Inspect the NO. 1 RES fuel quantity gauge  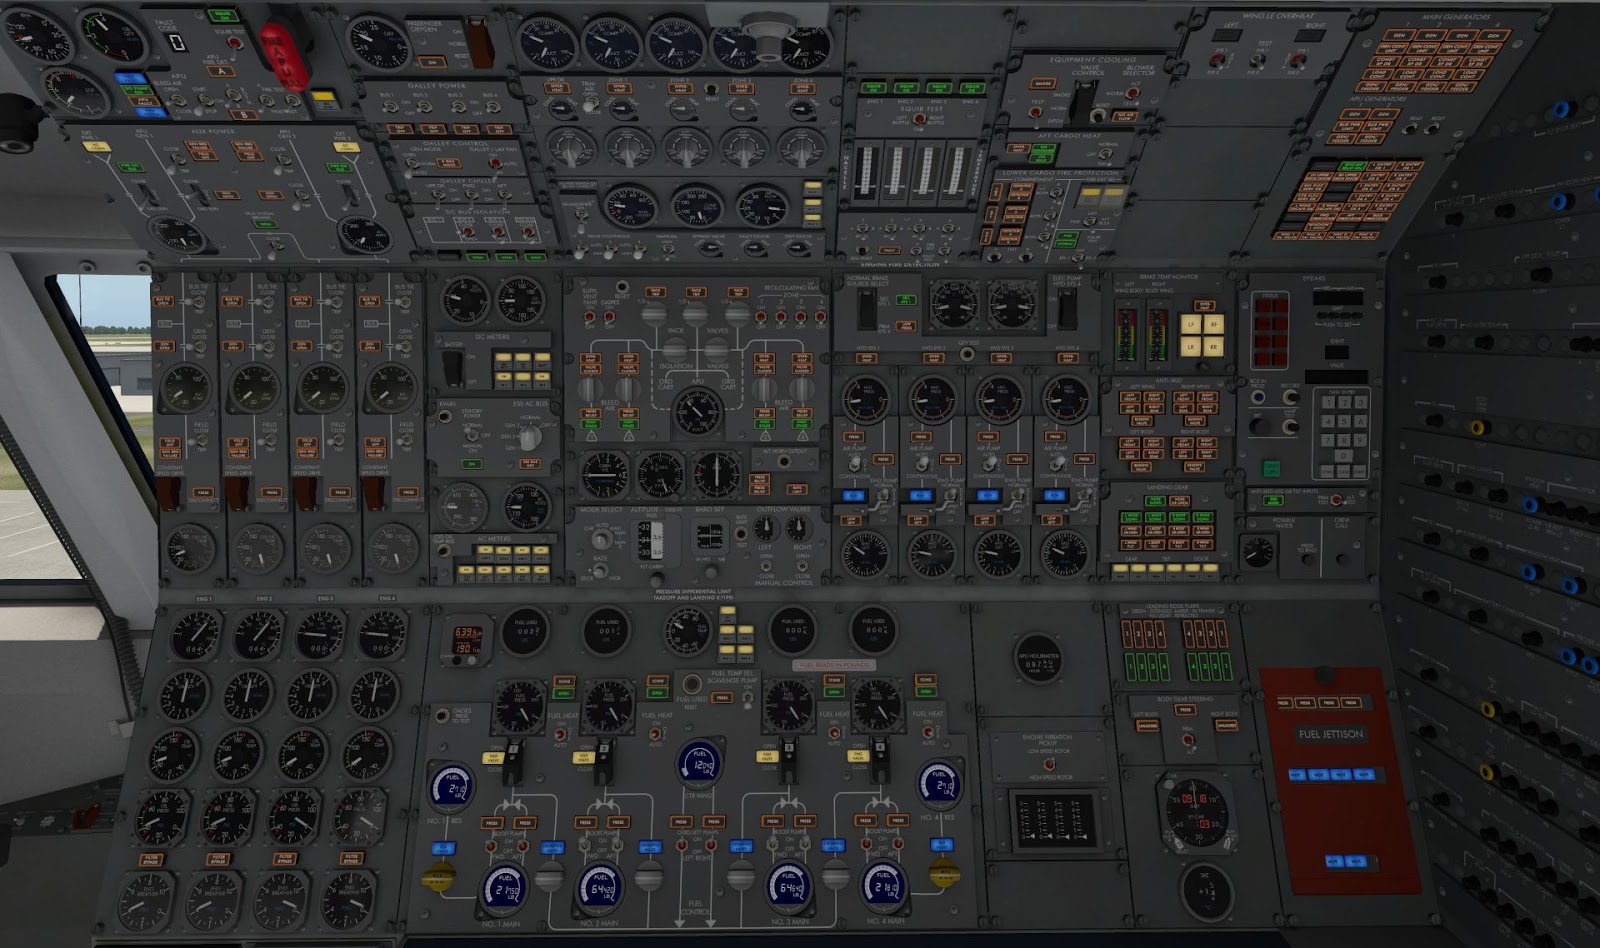pos(451,786)
